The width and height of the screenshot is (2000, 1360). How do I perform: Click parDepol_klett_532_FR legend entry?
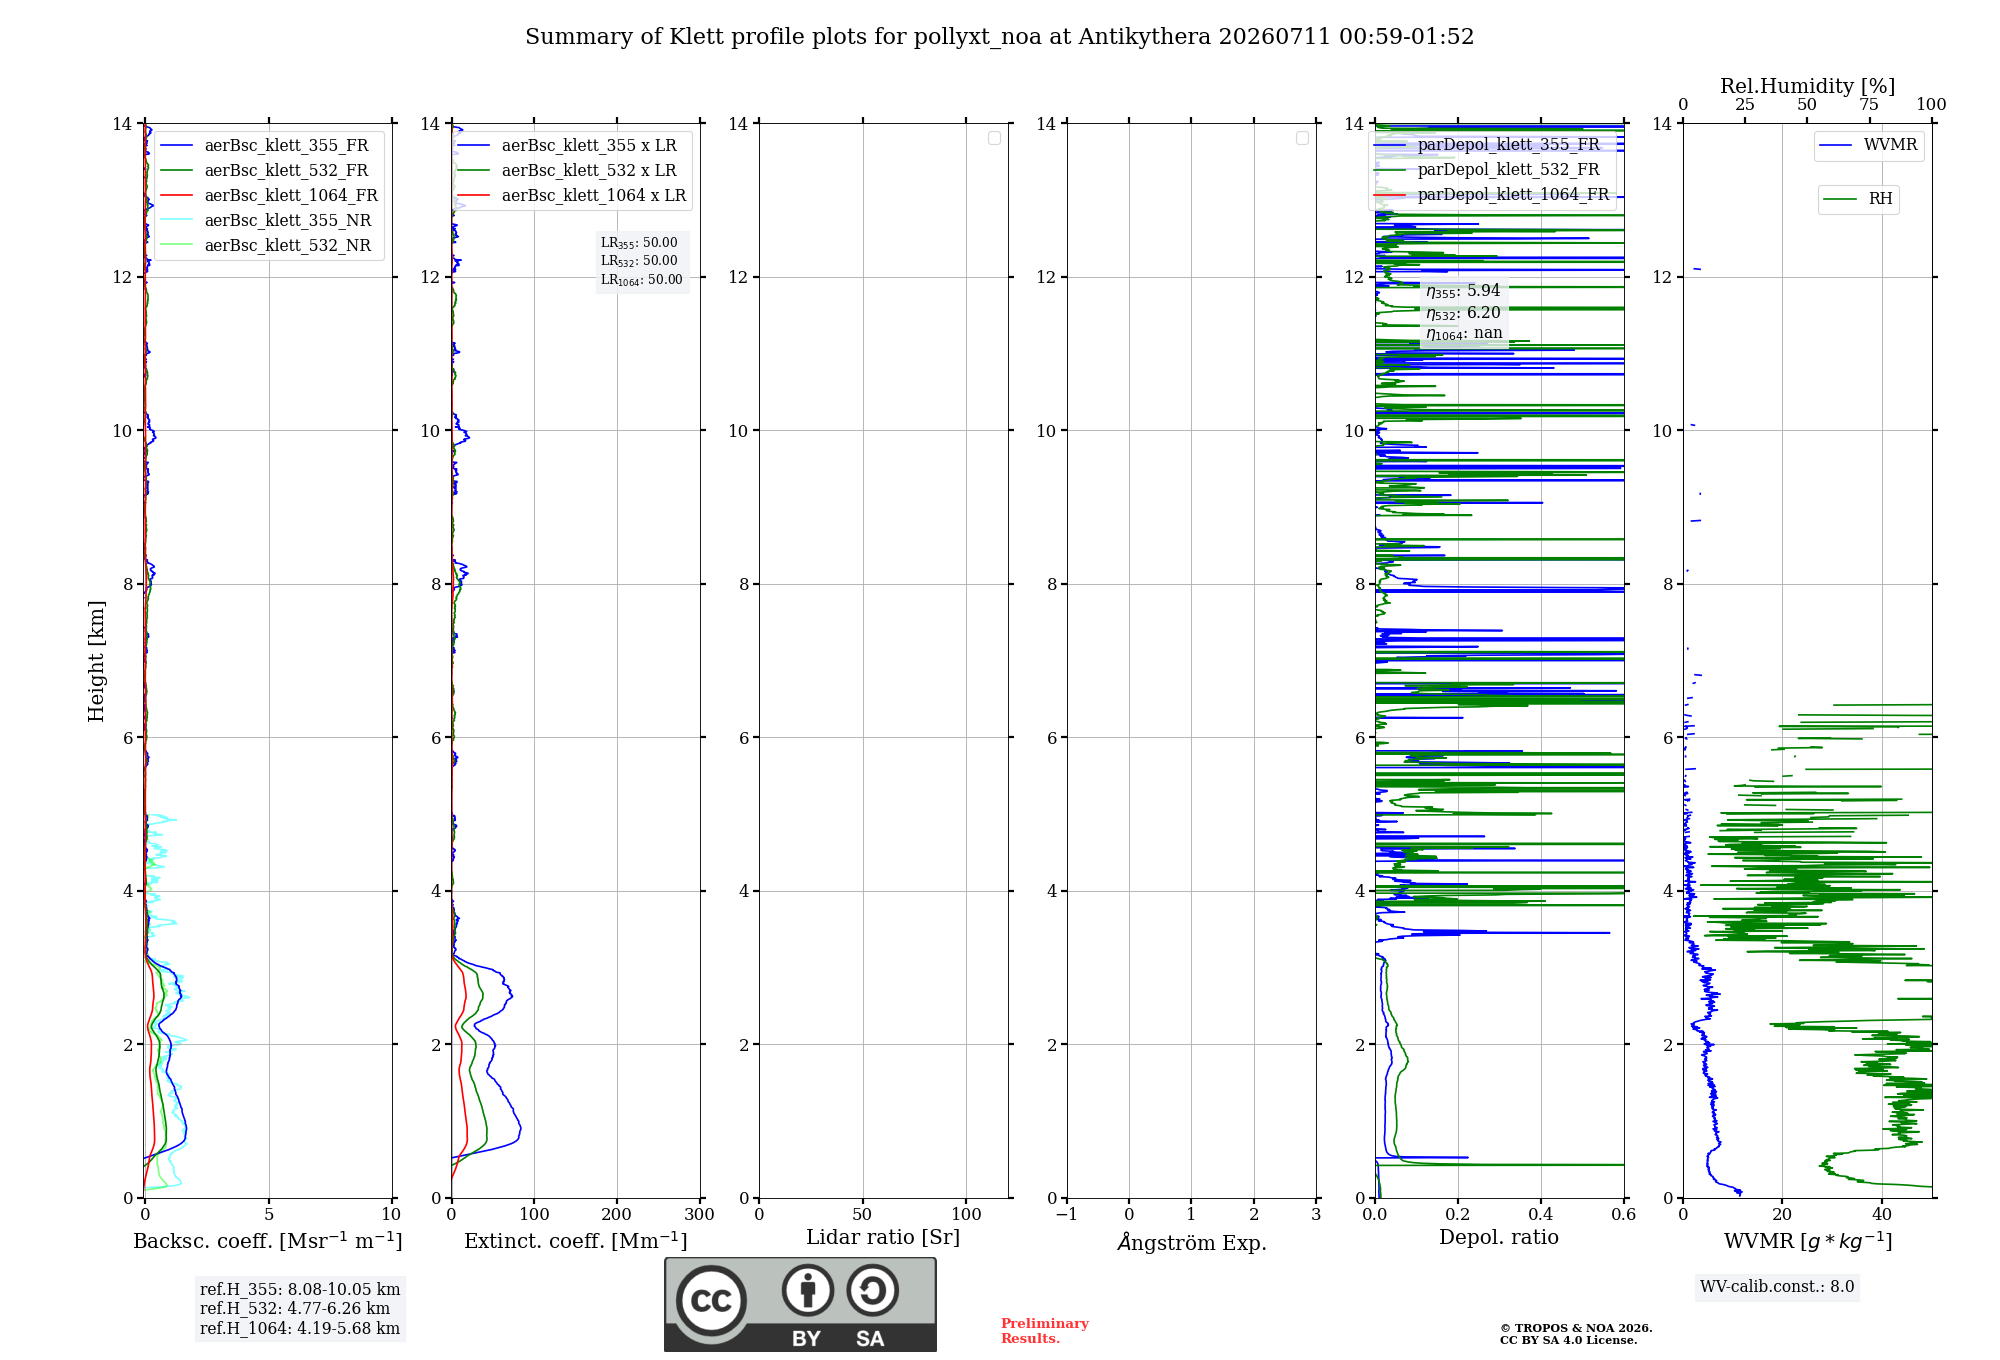[1488, 169]
